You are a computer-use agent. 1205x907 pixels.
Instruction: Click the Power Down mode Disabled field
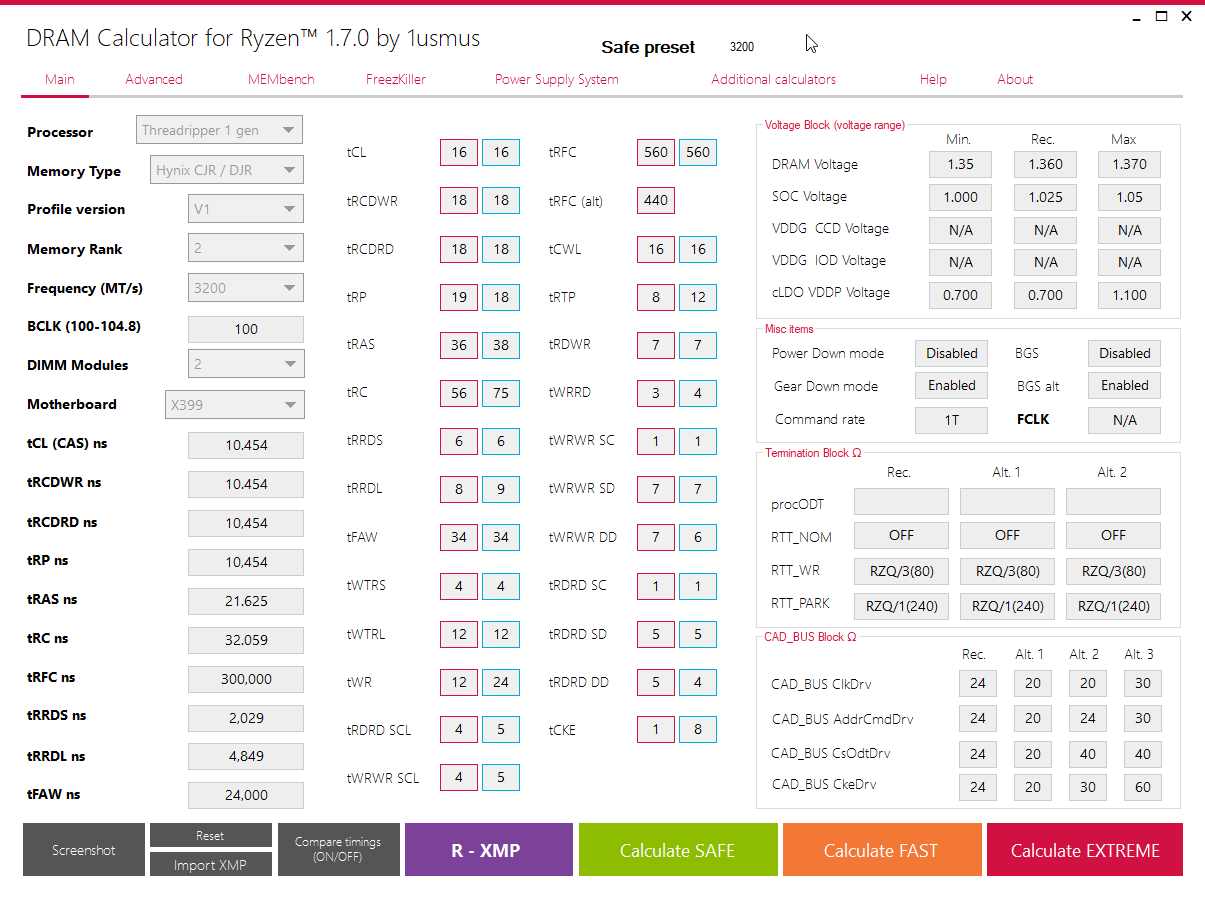coord(951,353)
